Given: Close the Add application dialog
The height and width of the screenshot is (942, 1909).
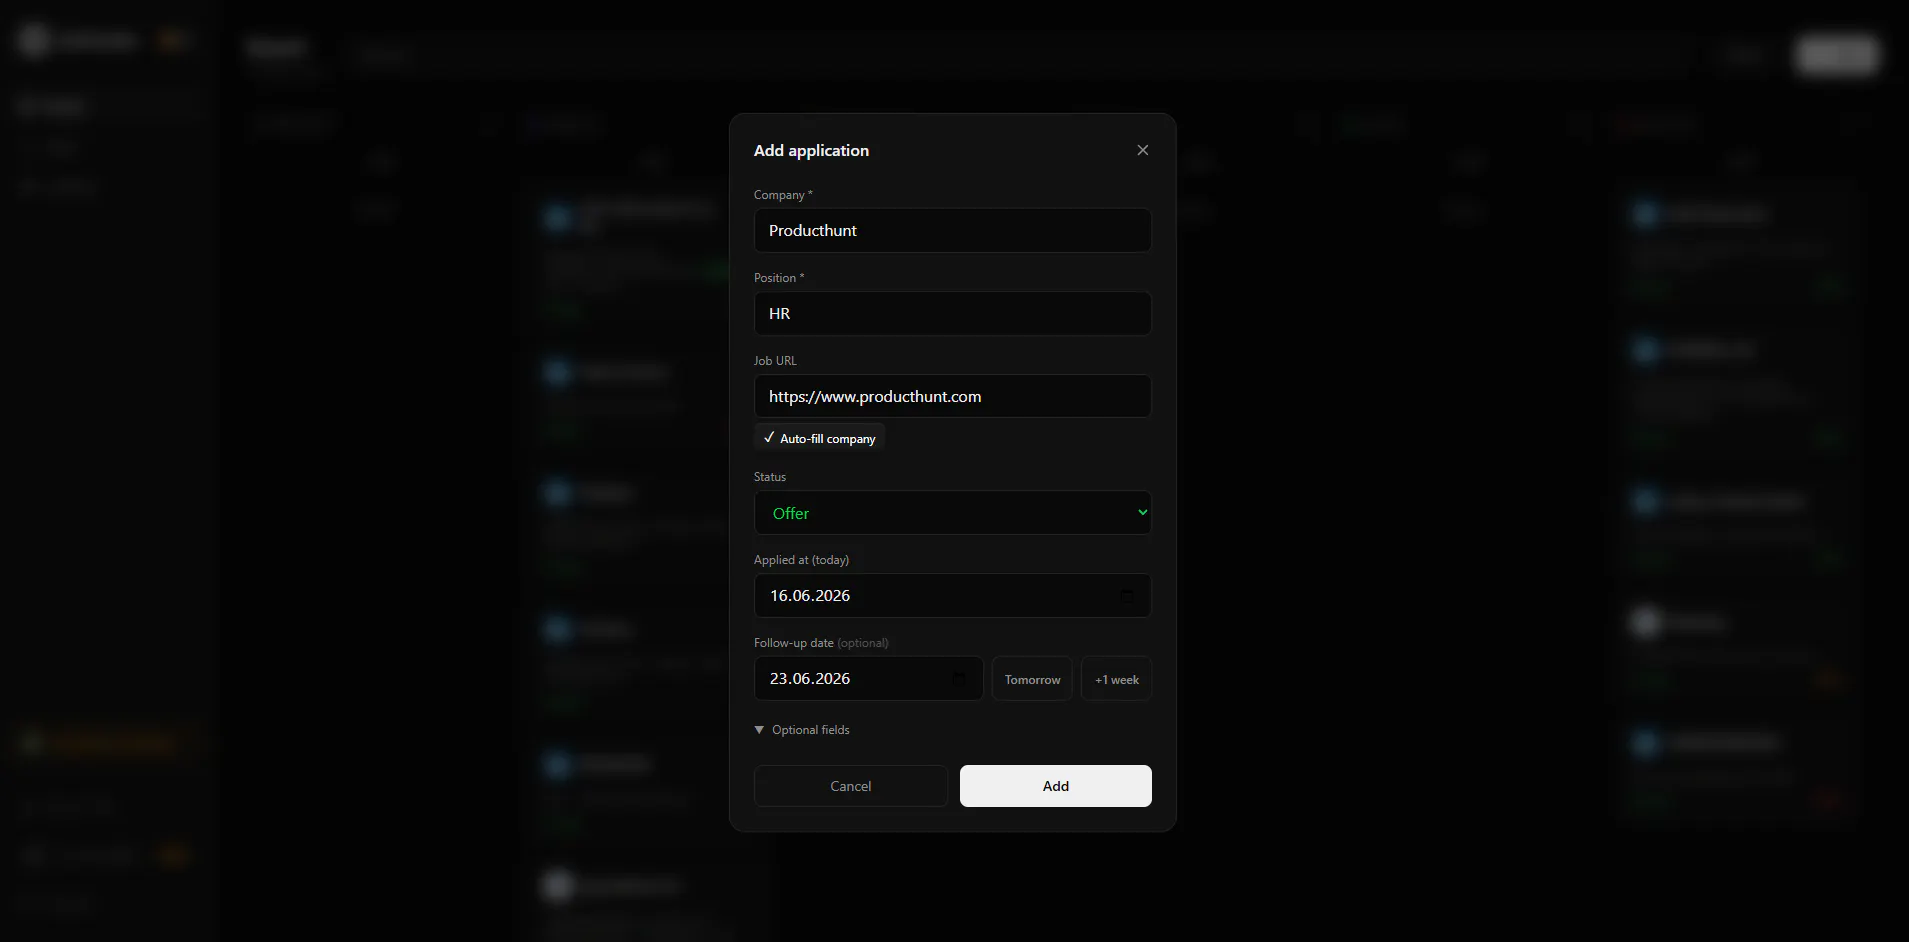Looking at the screenshot, I should (x=1142, y=150).
